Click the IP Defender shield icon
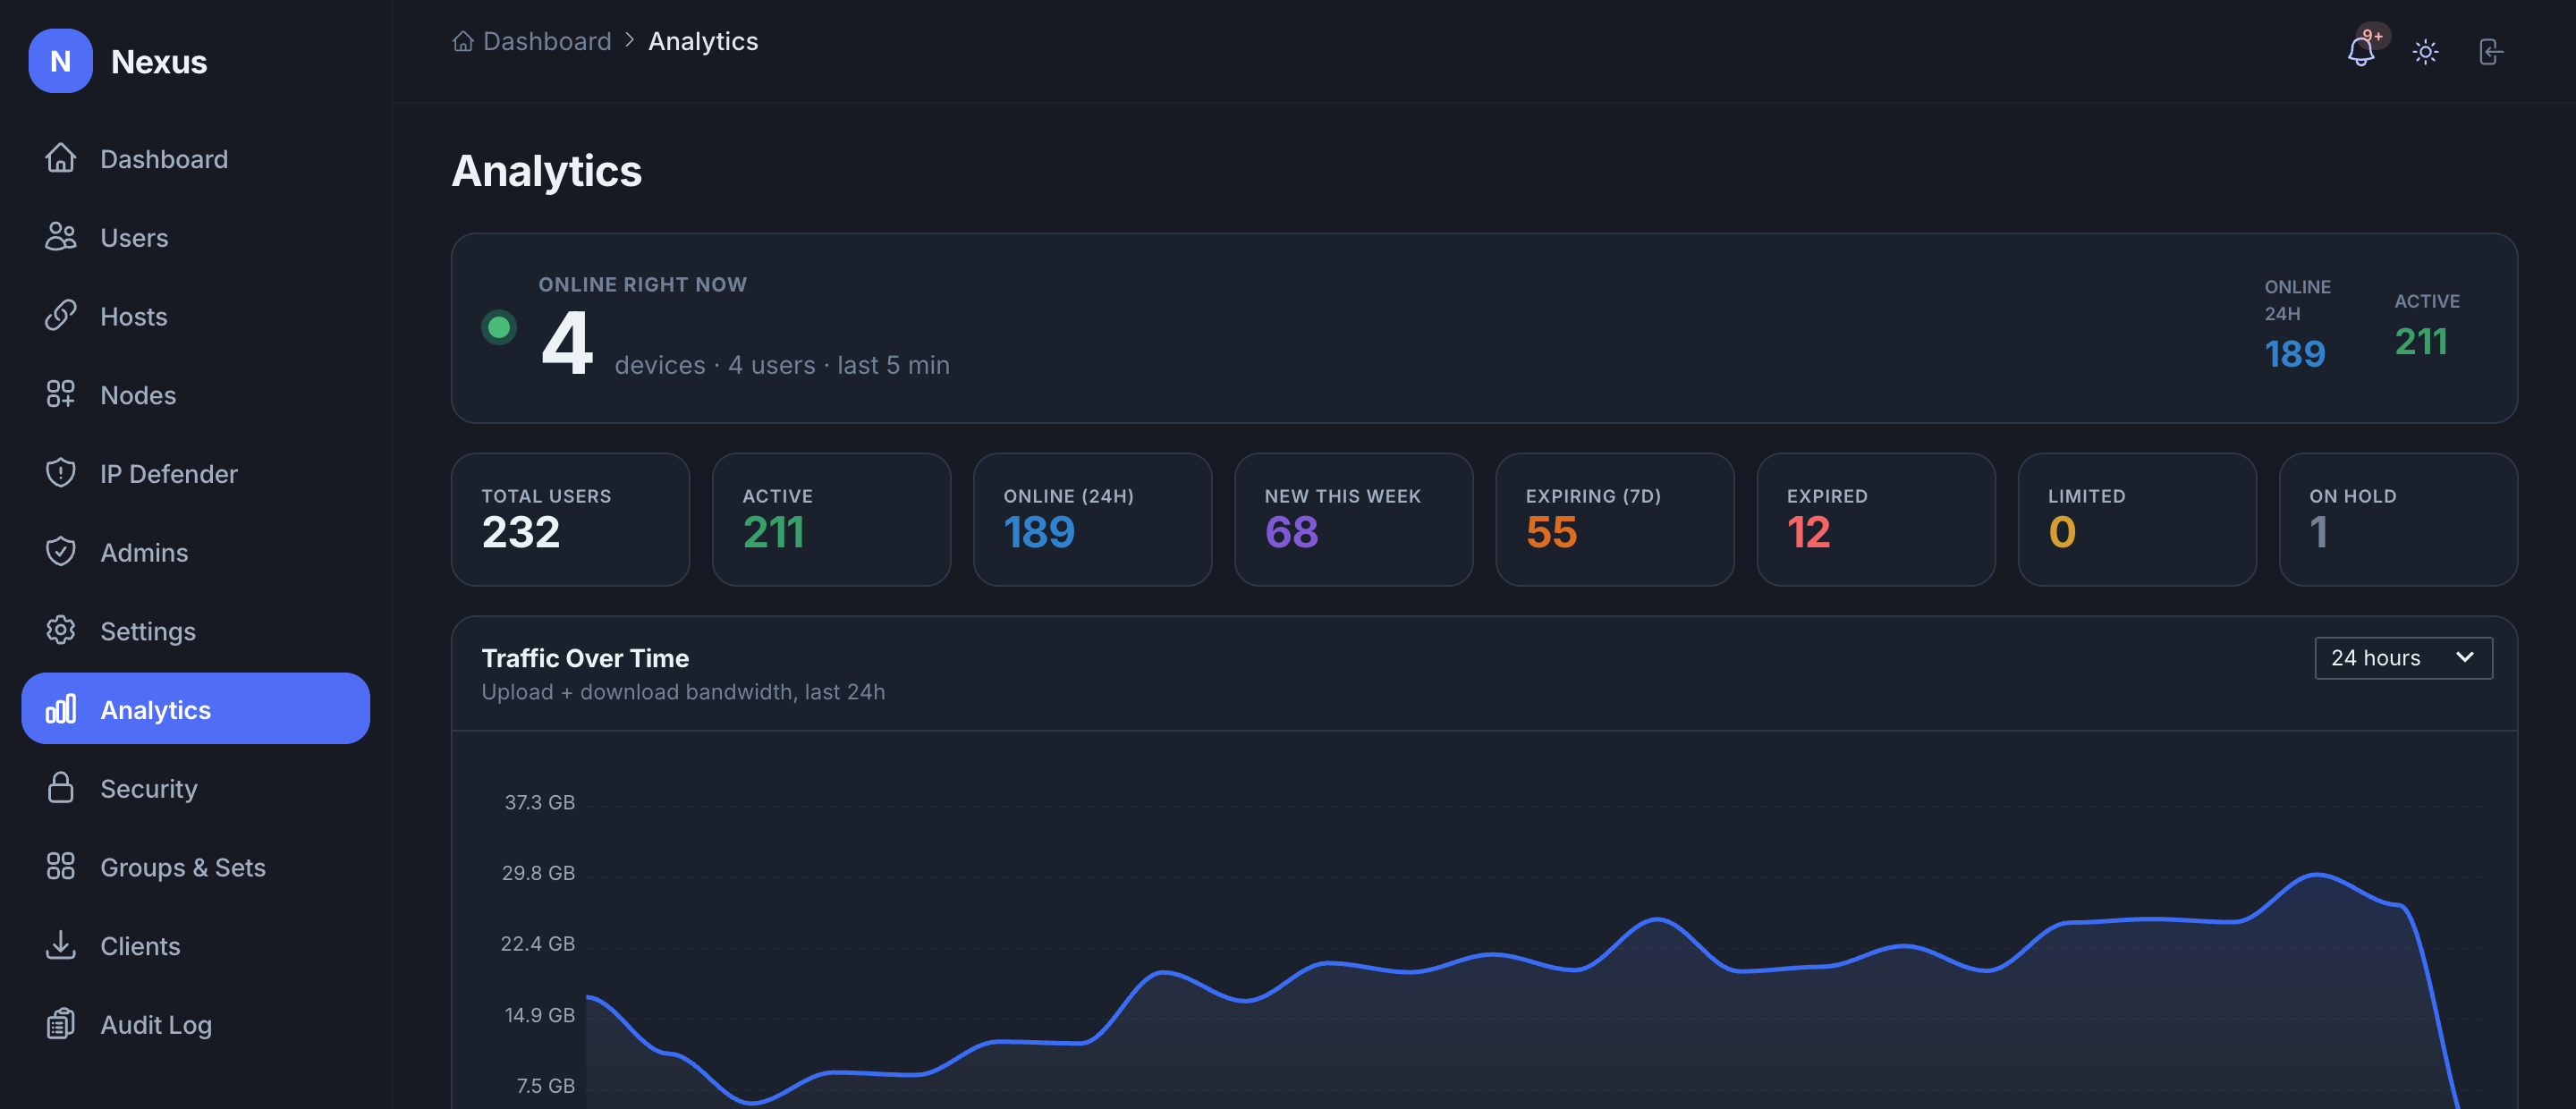 click(60, 473)
